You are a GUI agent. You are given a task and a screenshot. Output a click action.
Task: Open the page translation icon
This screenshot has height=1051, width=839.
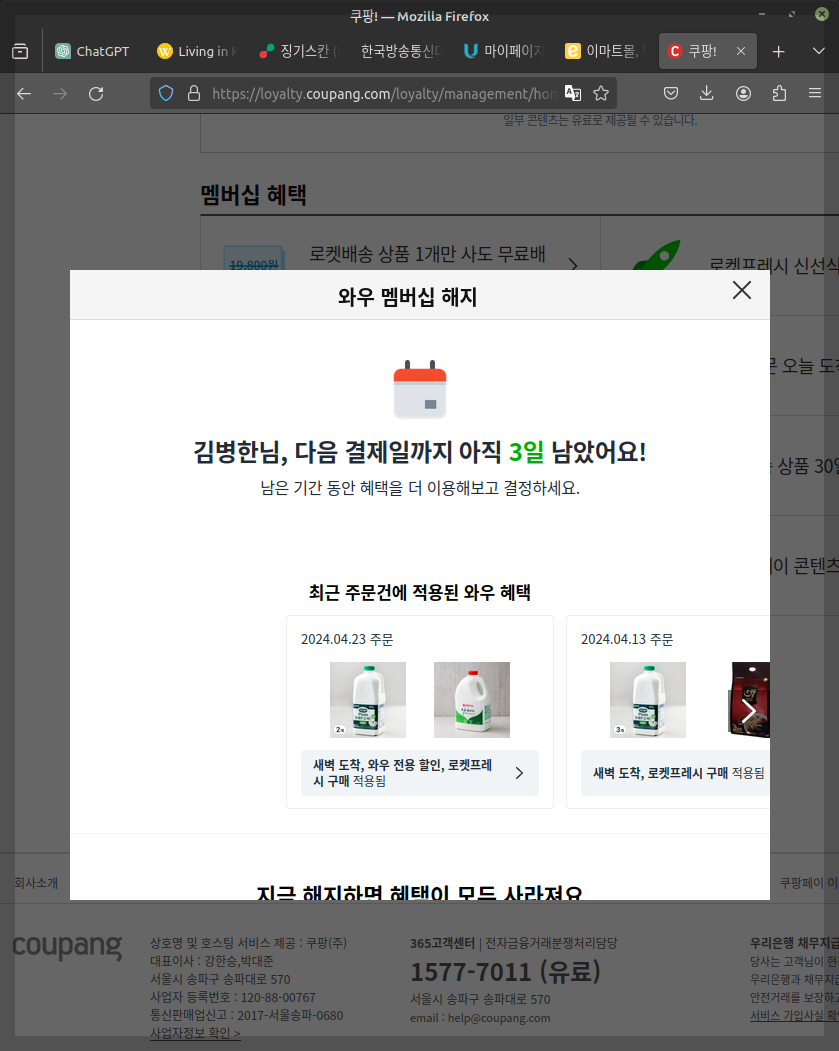[573, 93]
